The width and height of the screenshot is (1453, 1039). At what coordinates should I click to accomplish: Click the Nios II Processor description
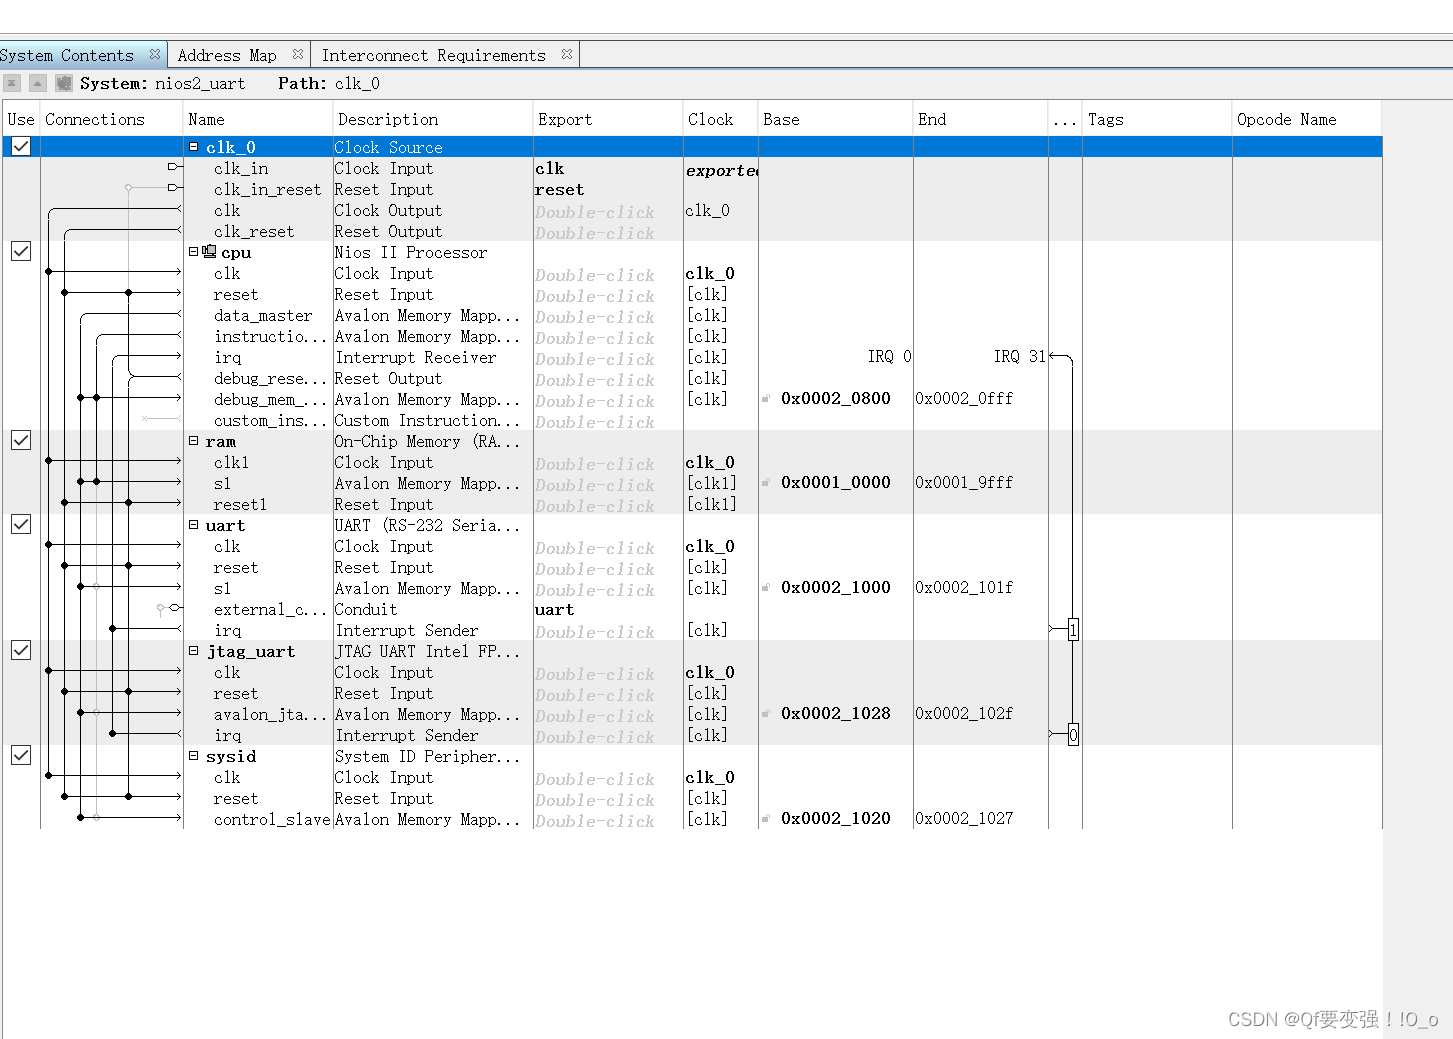coord(411,252)
